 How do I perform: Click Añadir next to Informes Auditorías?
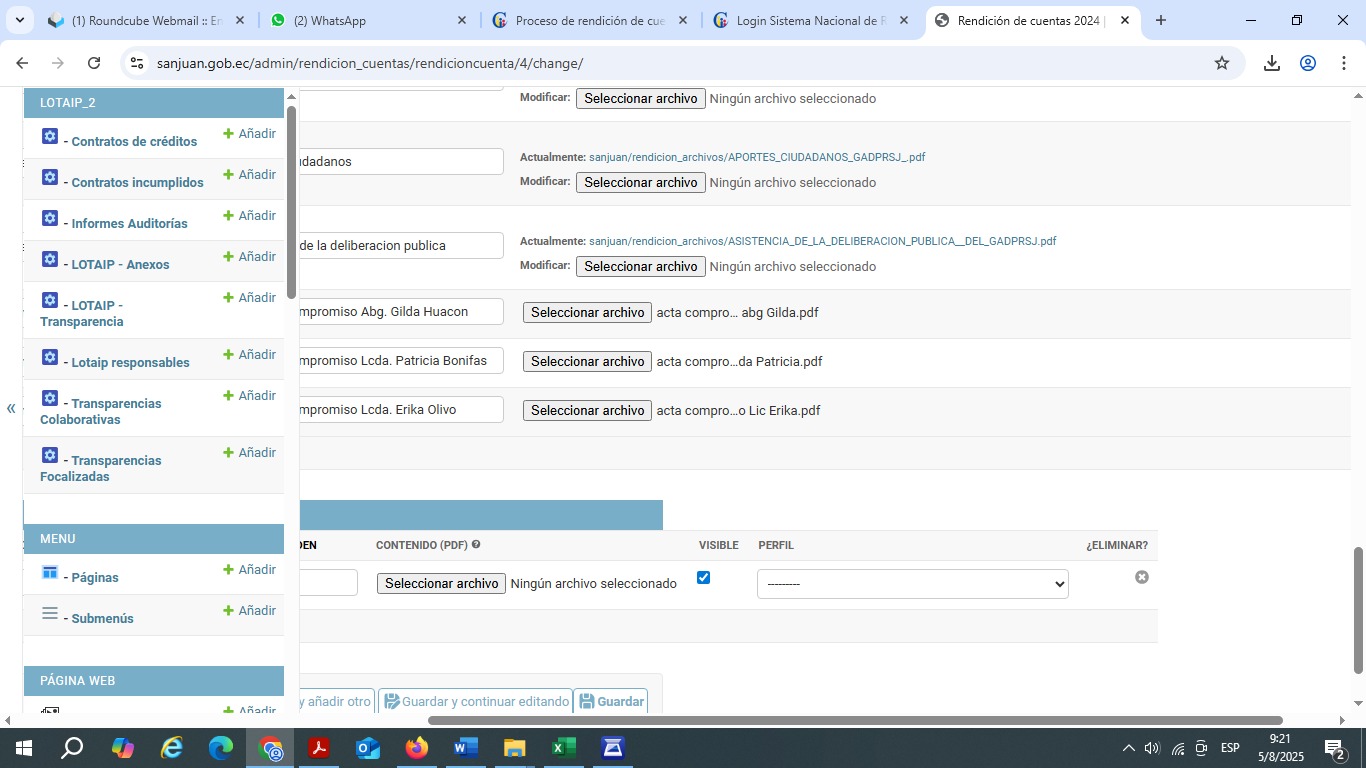pyautogui.click(x=249, y=215)
